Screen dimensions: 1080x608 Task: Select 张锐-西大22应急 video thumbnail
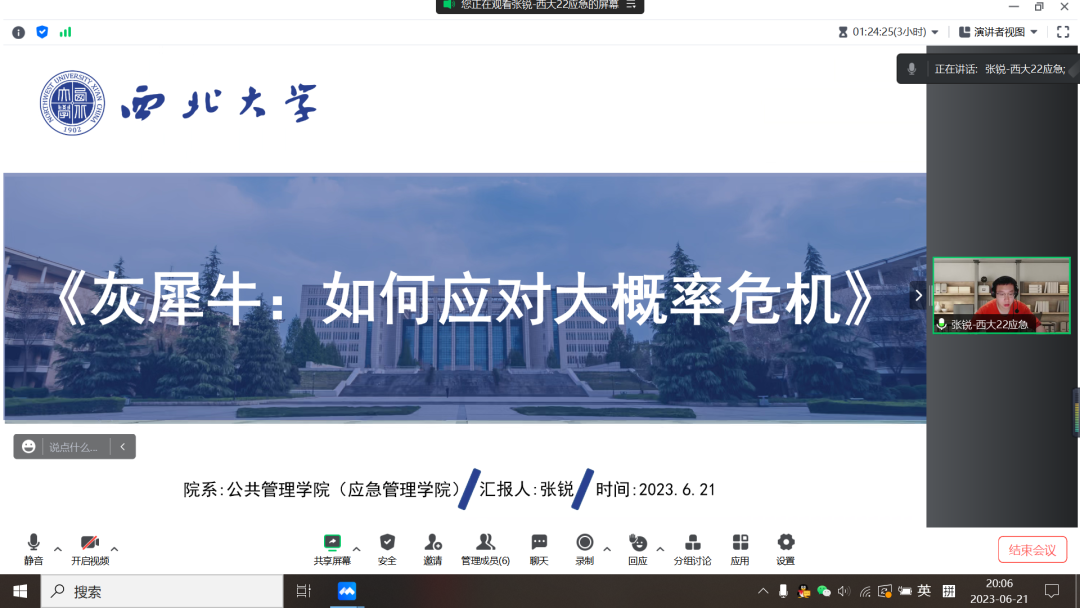1001,295
